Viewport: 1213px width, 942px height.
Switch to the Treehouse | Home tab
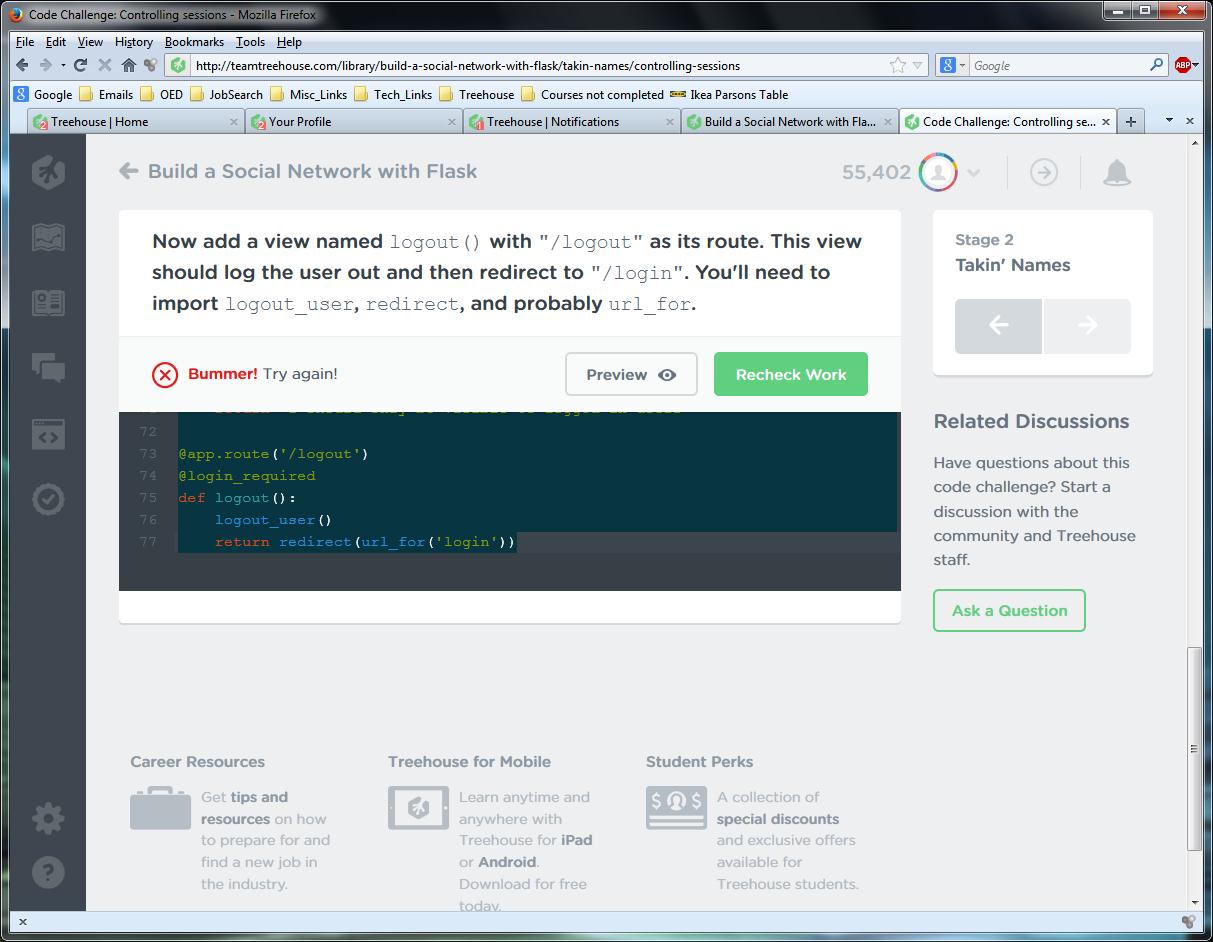tap(136, 121)
